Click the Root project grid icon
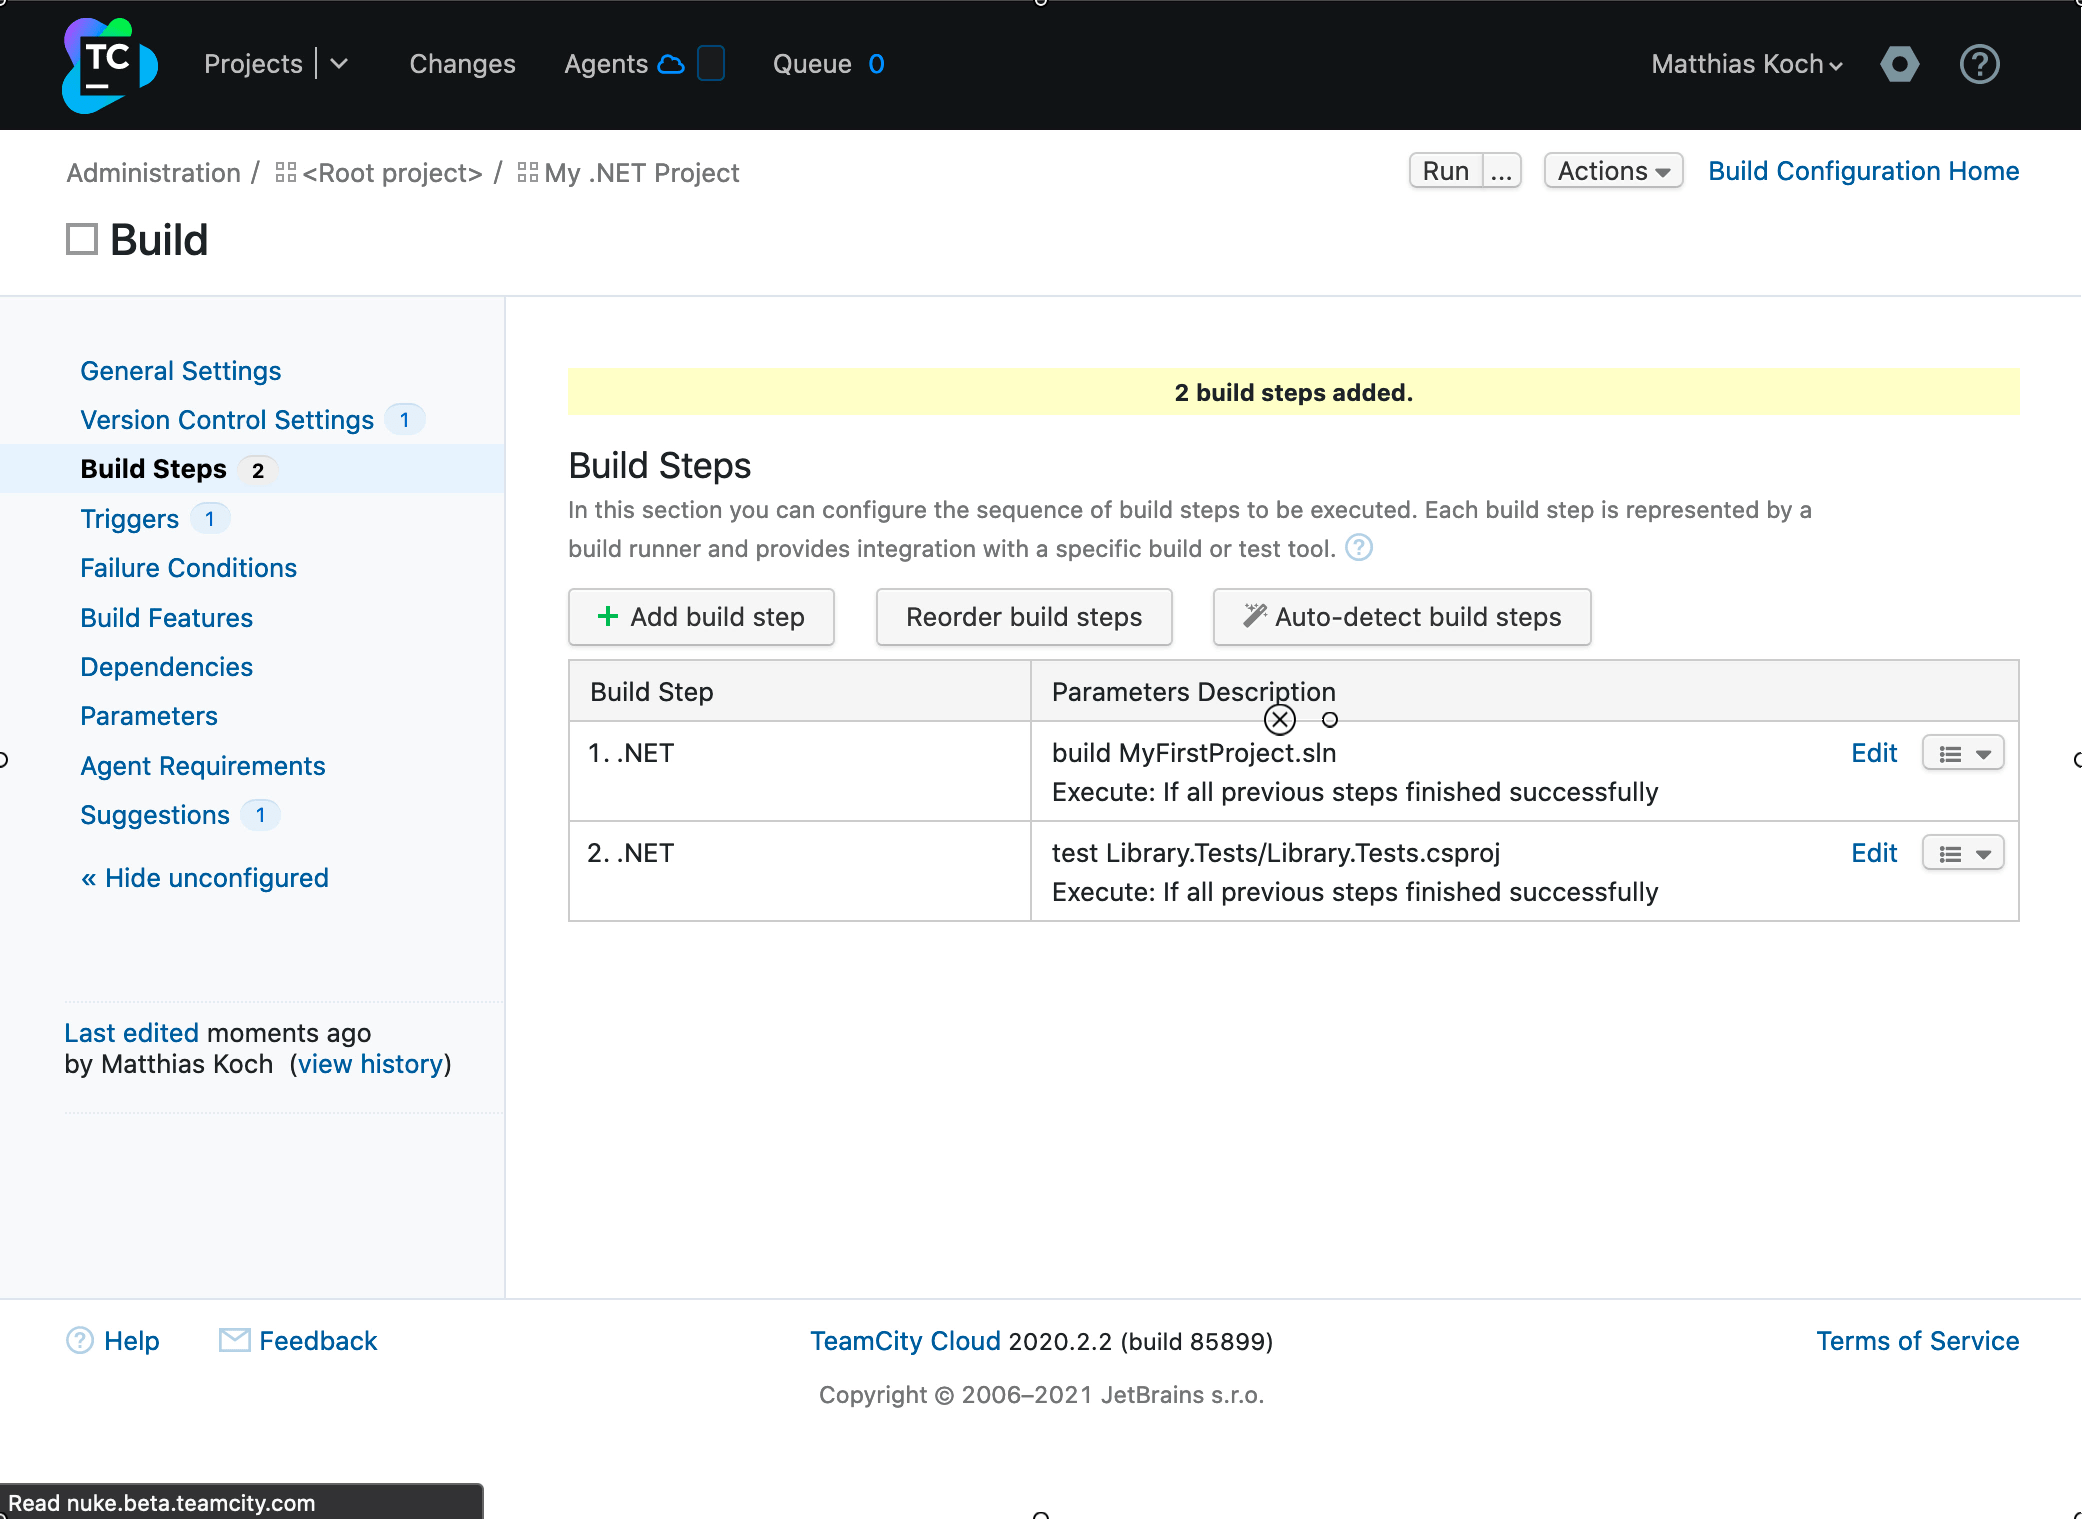The width and height of the screenshot is (2082, 1519). pos(286,173)
